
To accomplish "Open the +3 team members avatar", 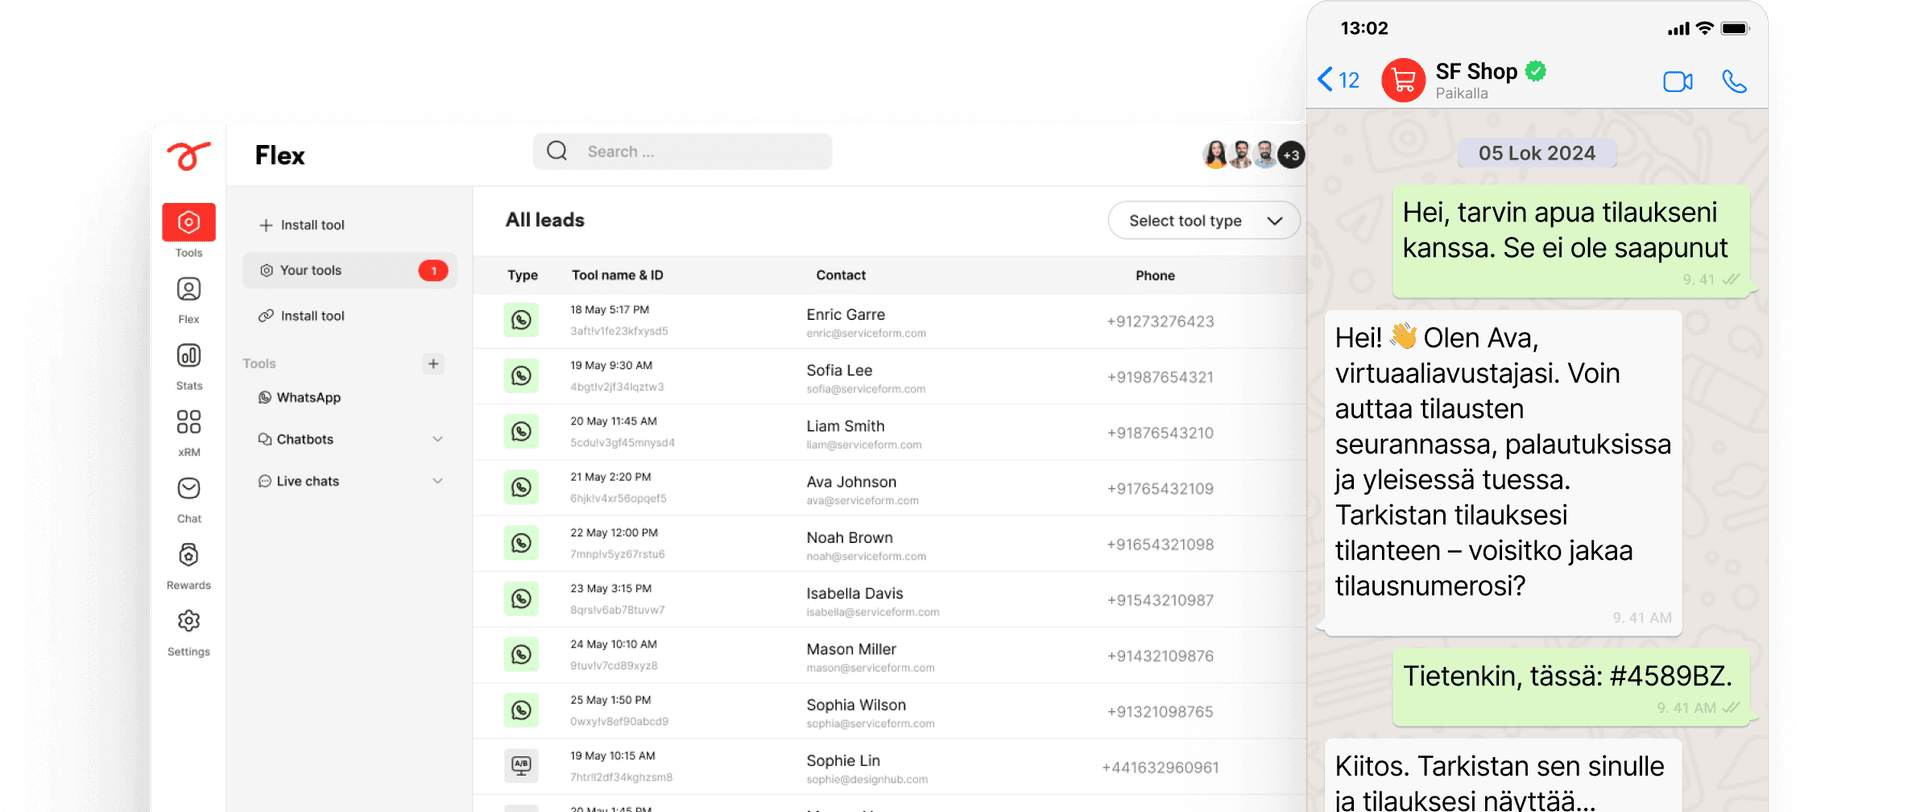I will pyautogui.click(x=1291, y=155).
